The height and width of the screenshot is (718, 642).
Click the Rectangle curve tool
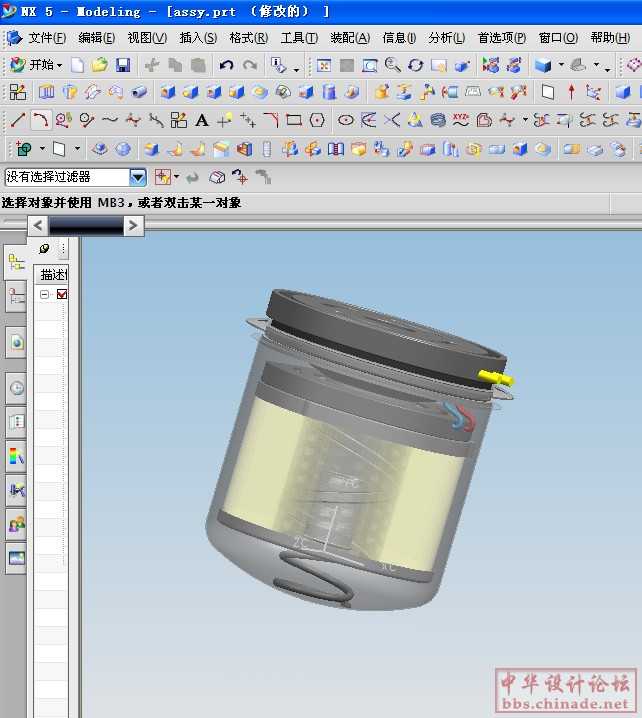tap(294, 120)
